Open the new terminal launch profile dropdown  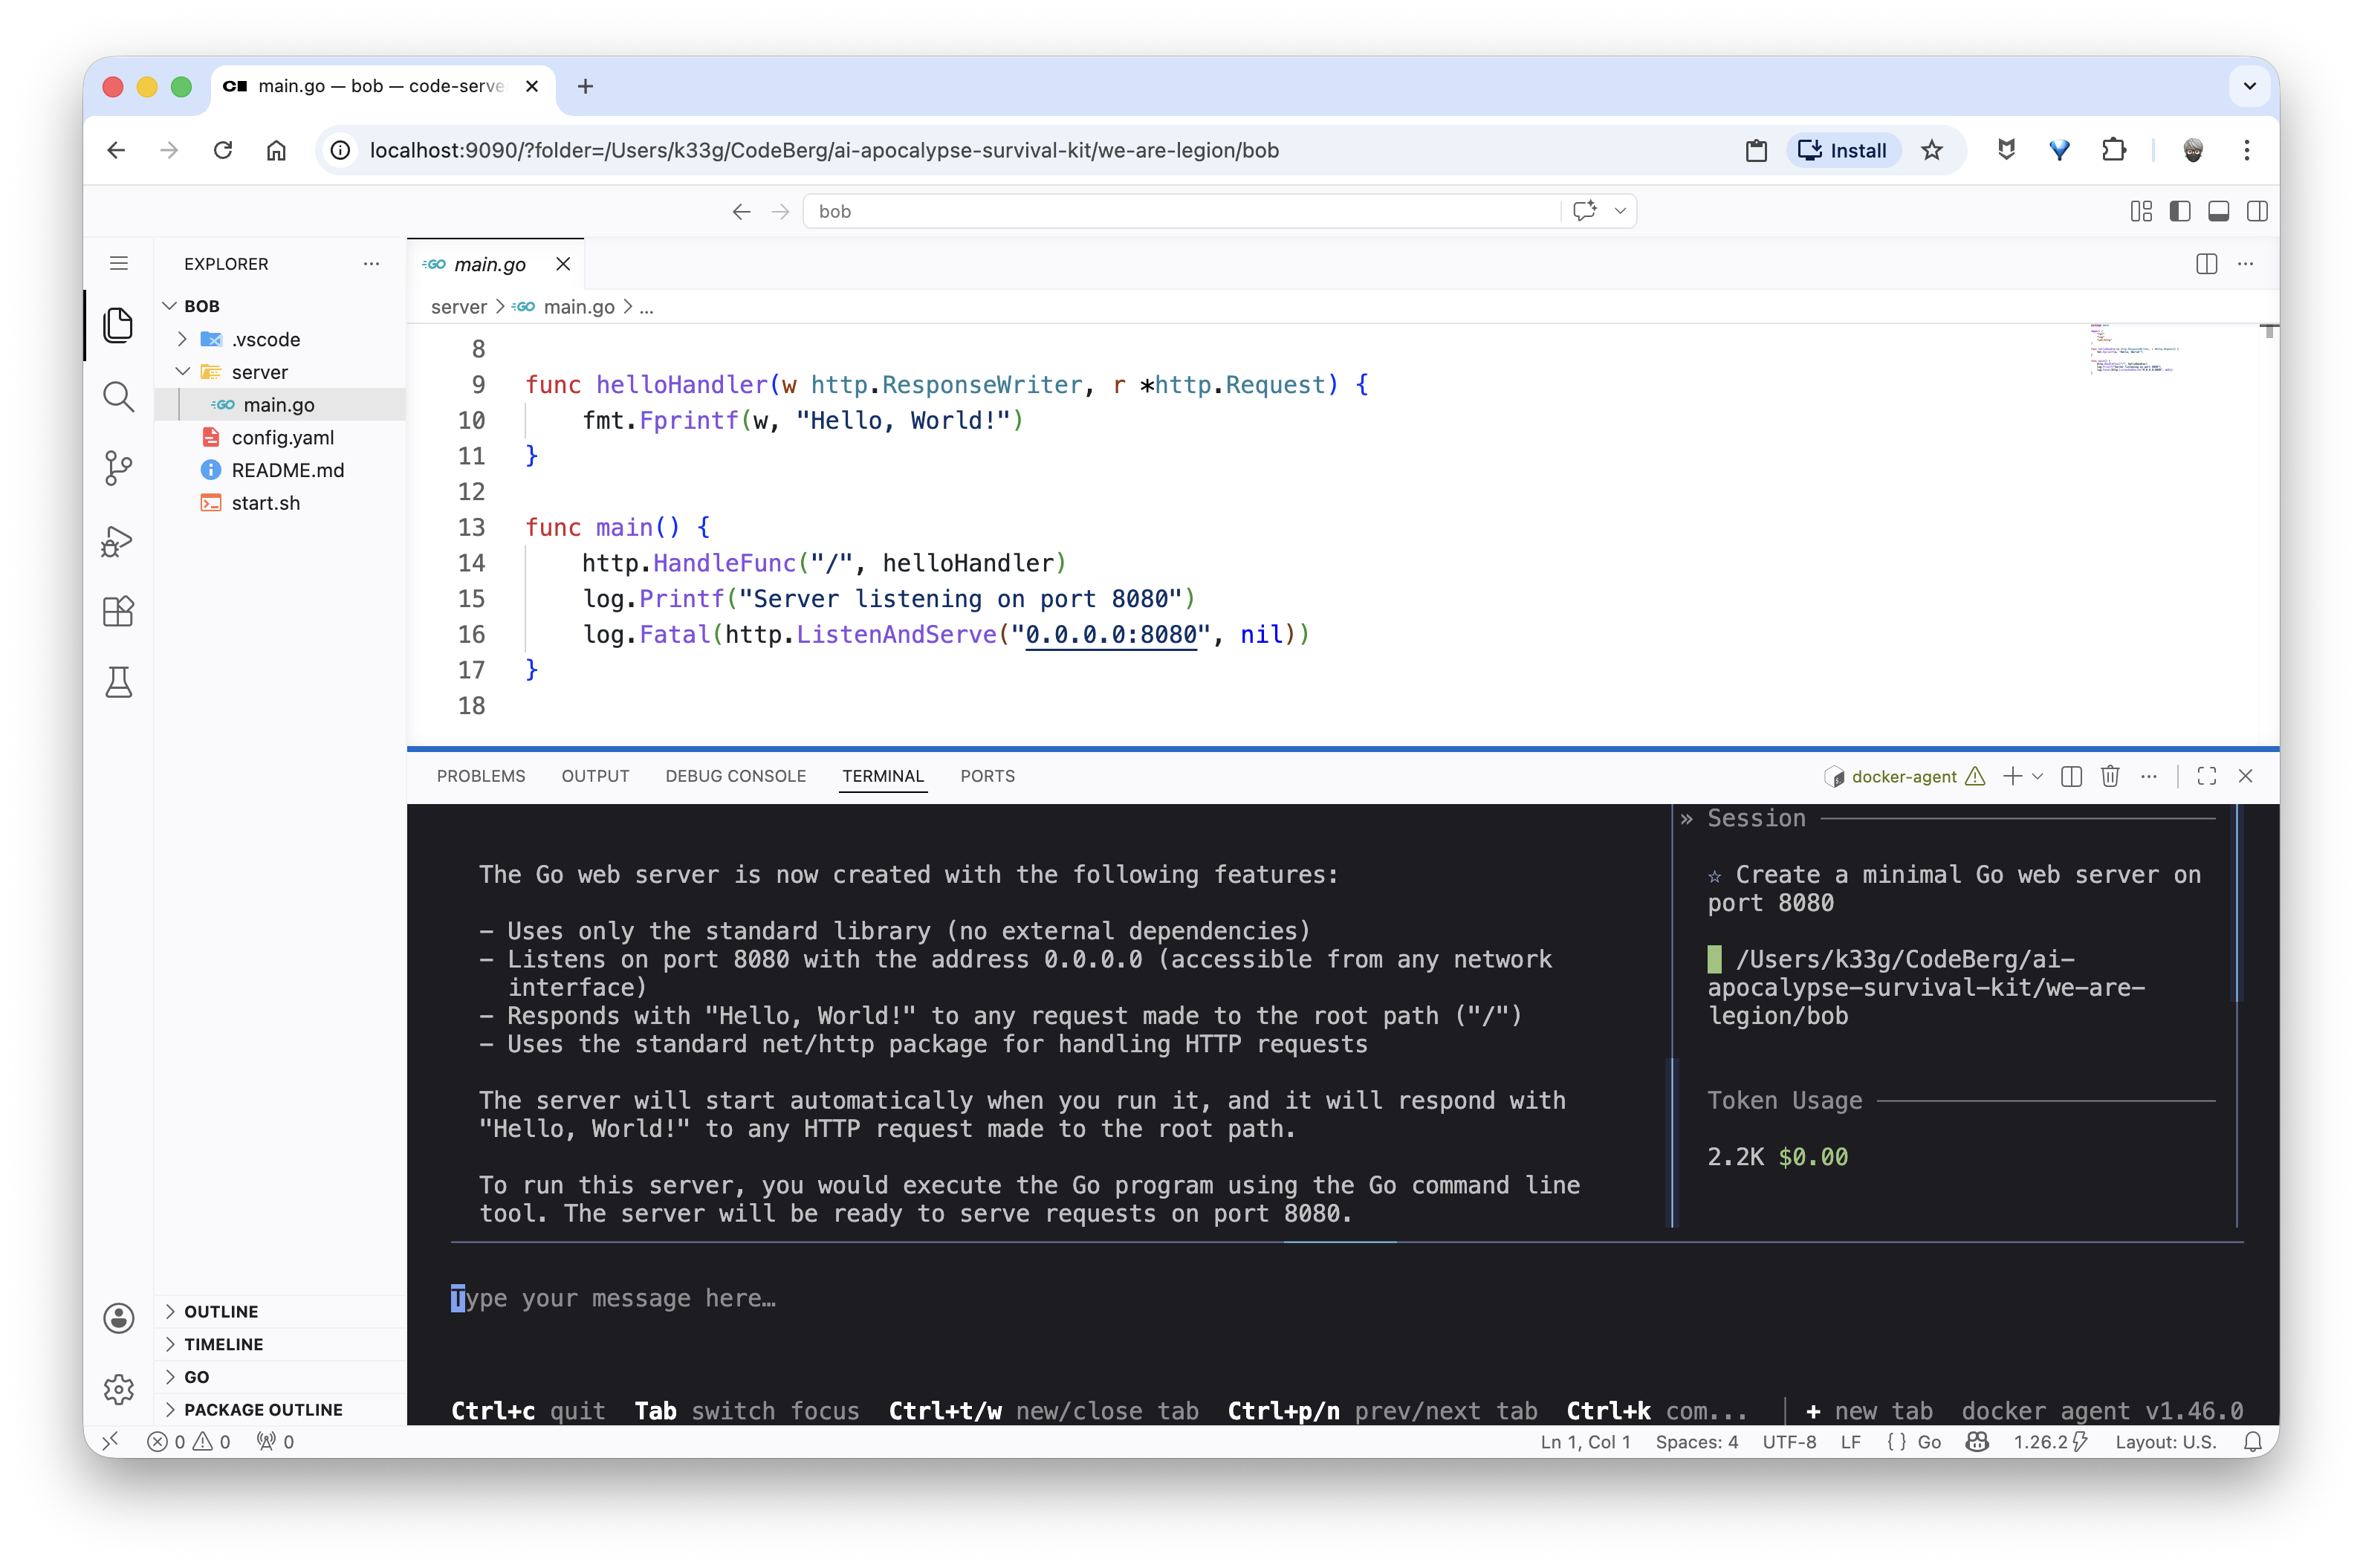coord(2038,776)
